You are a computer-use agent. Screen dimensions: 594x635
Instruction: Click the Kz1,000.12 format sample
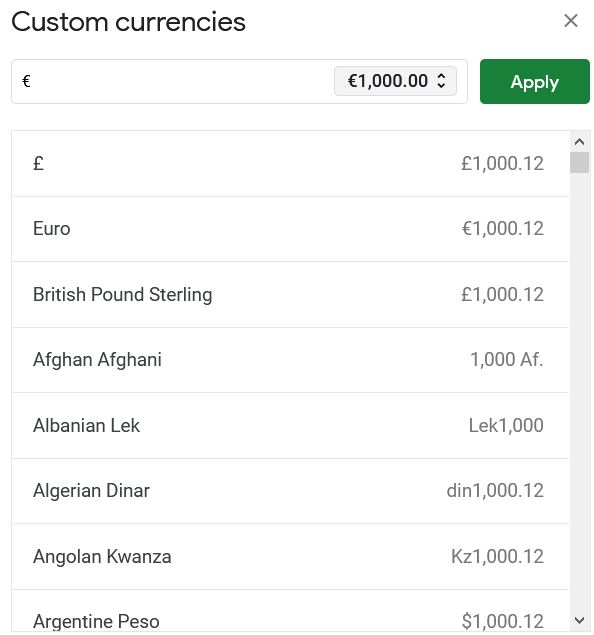497,556
